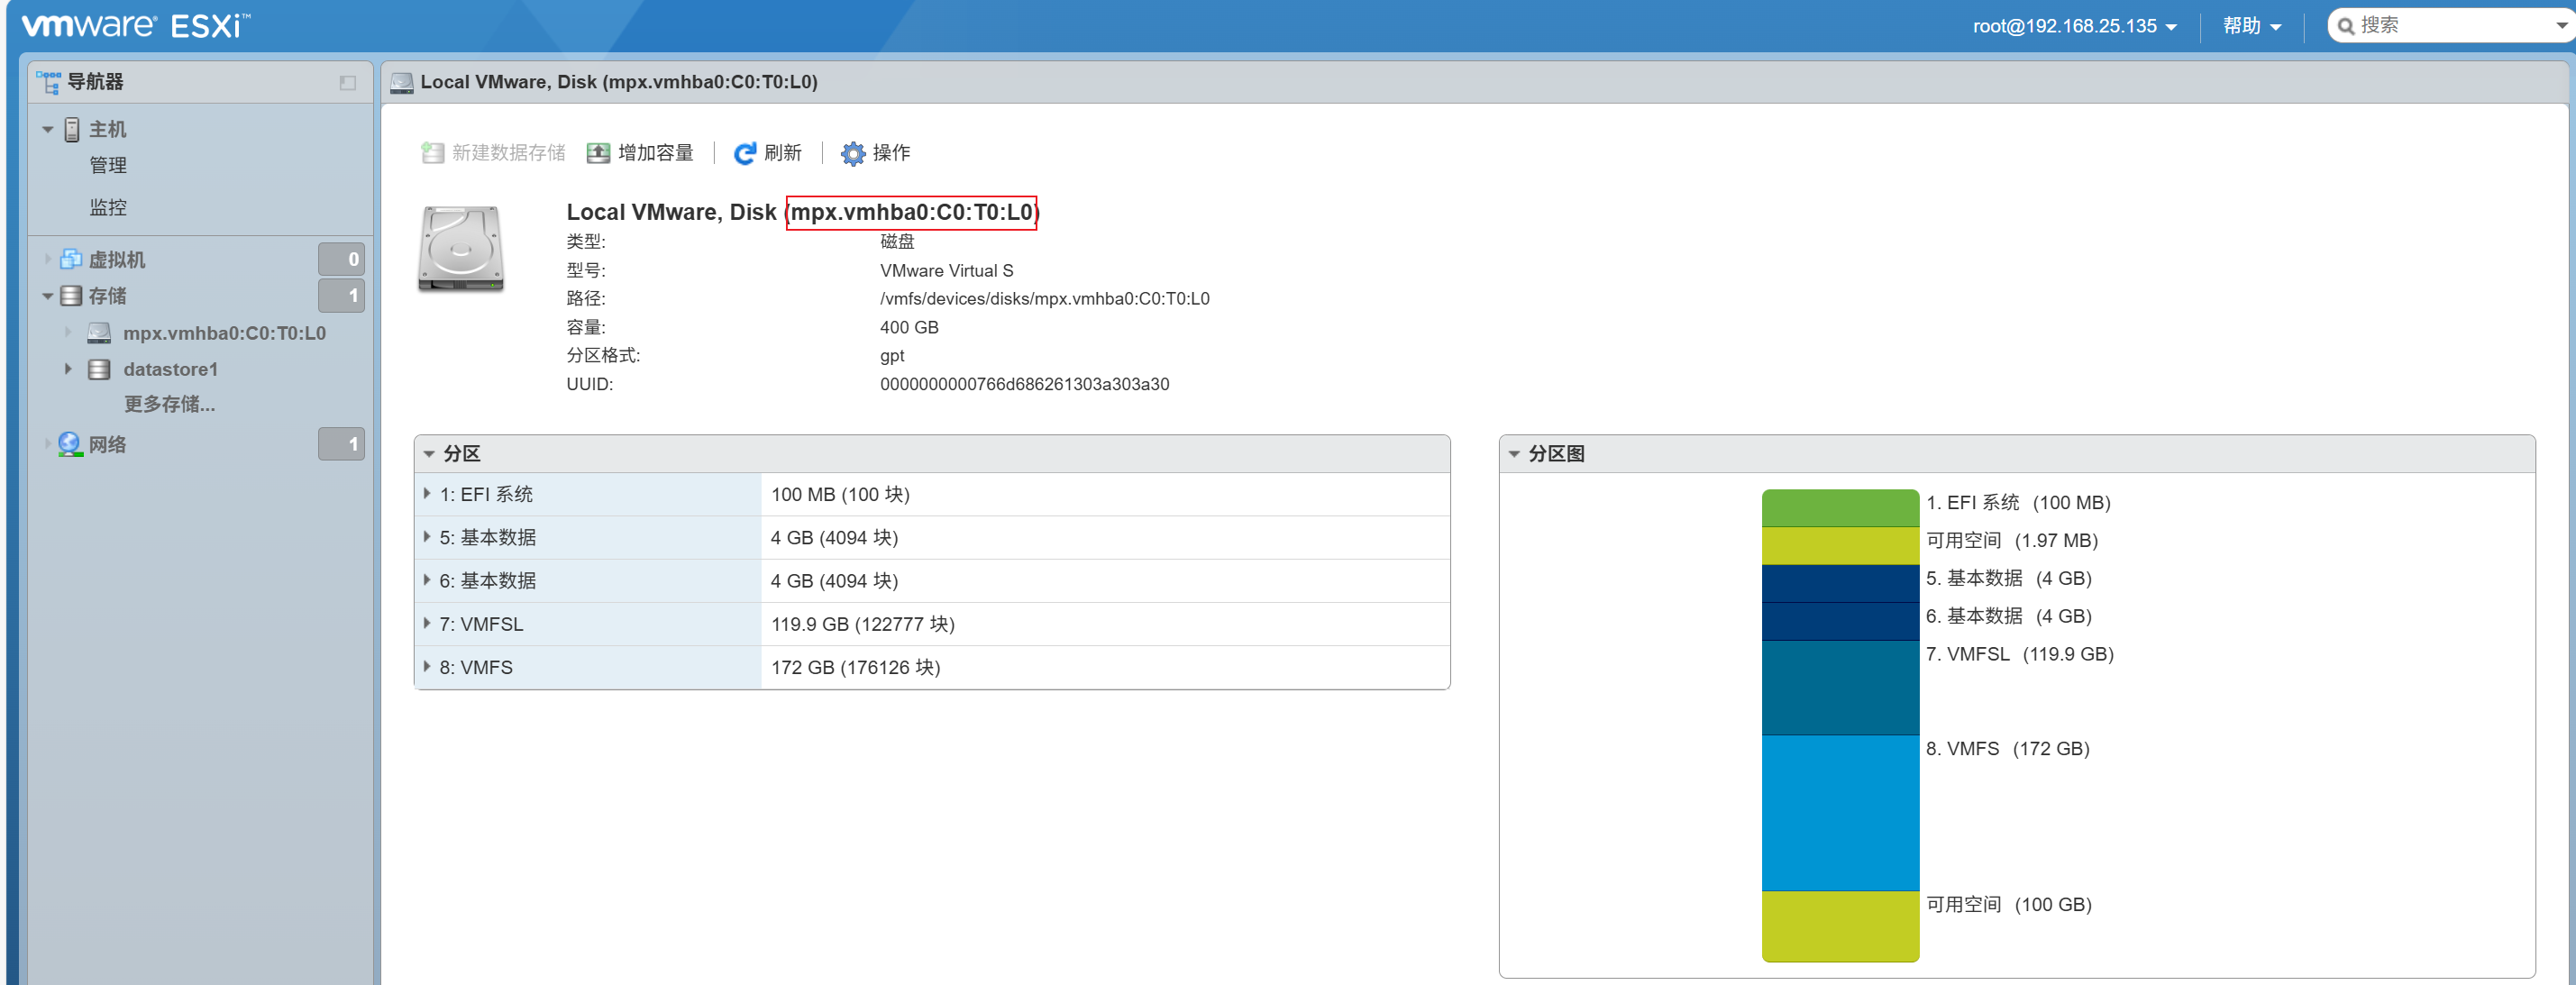Minimize the navigator panel with corner icon
2576x985 pixels.
(x=347, y=83)
